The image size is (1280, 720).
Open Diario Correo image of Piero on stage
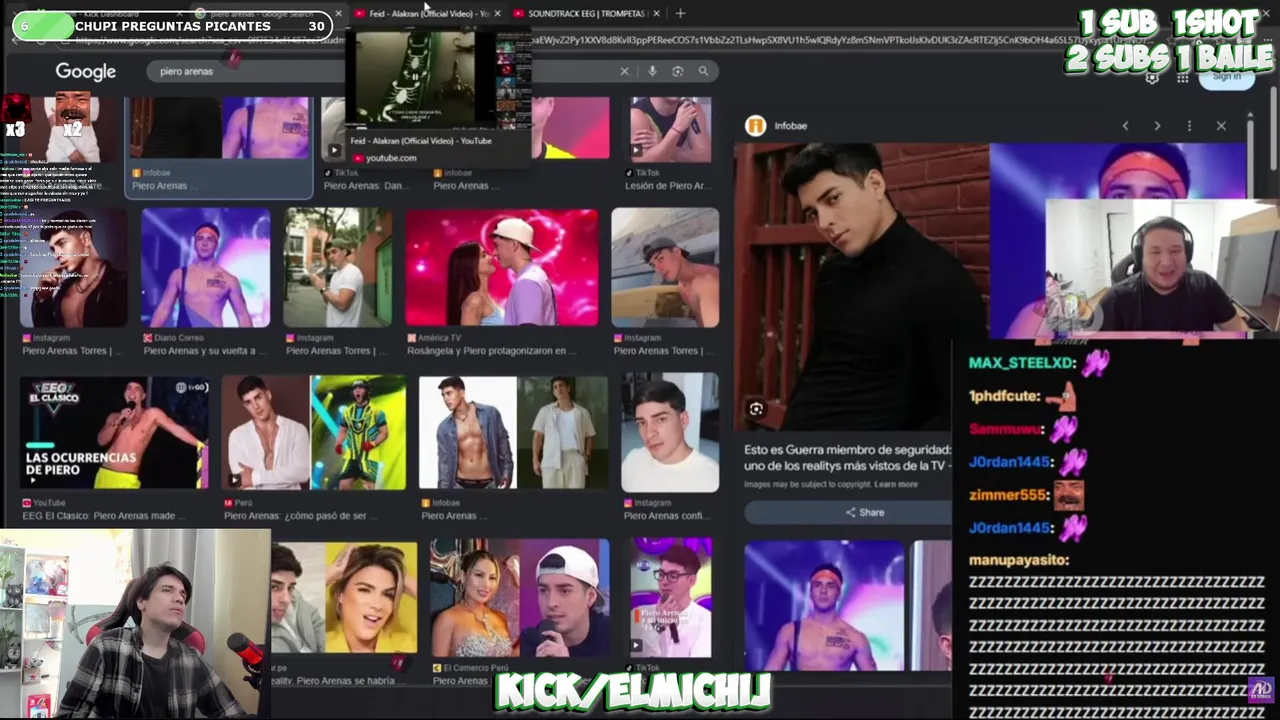(205, 267)
